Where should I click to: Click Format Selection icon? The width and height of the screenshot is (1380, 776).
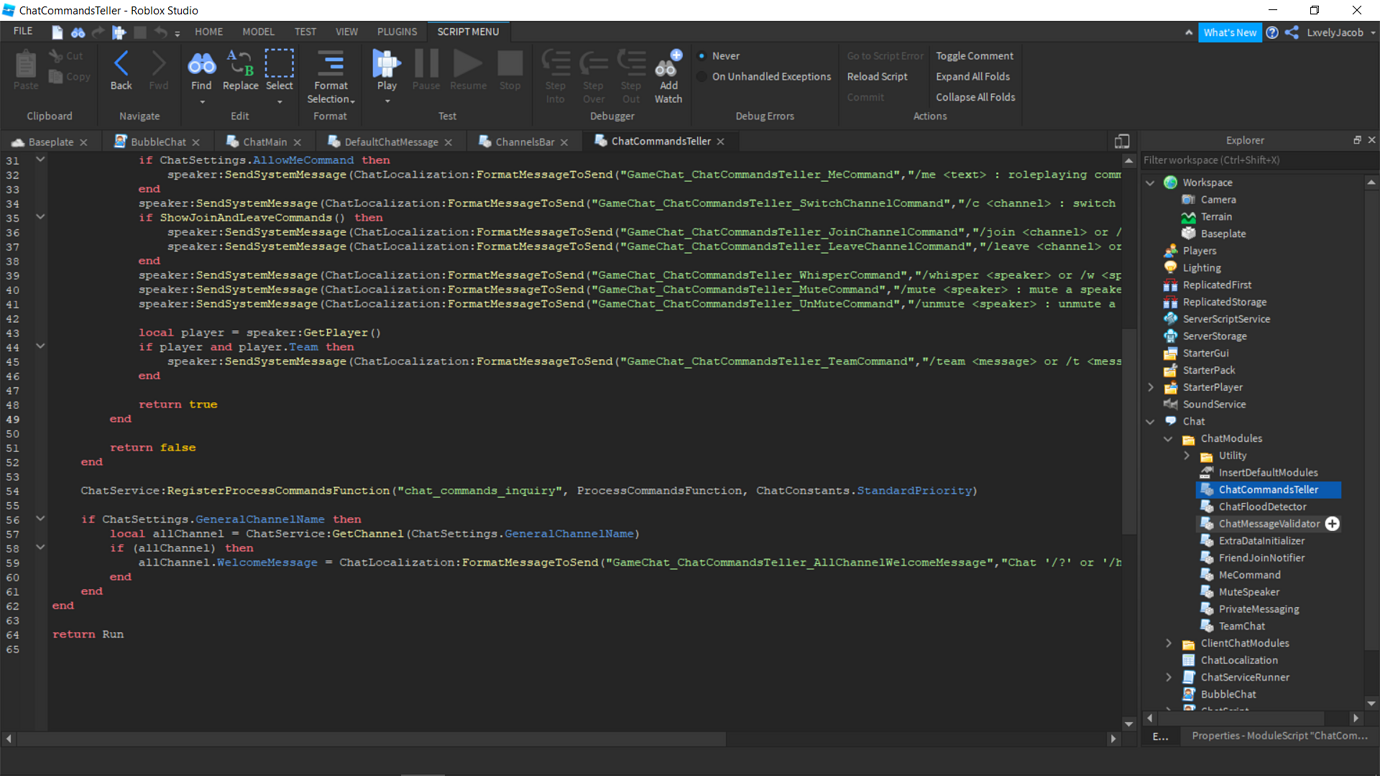click(330, 65)
